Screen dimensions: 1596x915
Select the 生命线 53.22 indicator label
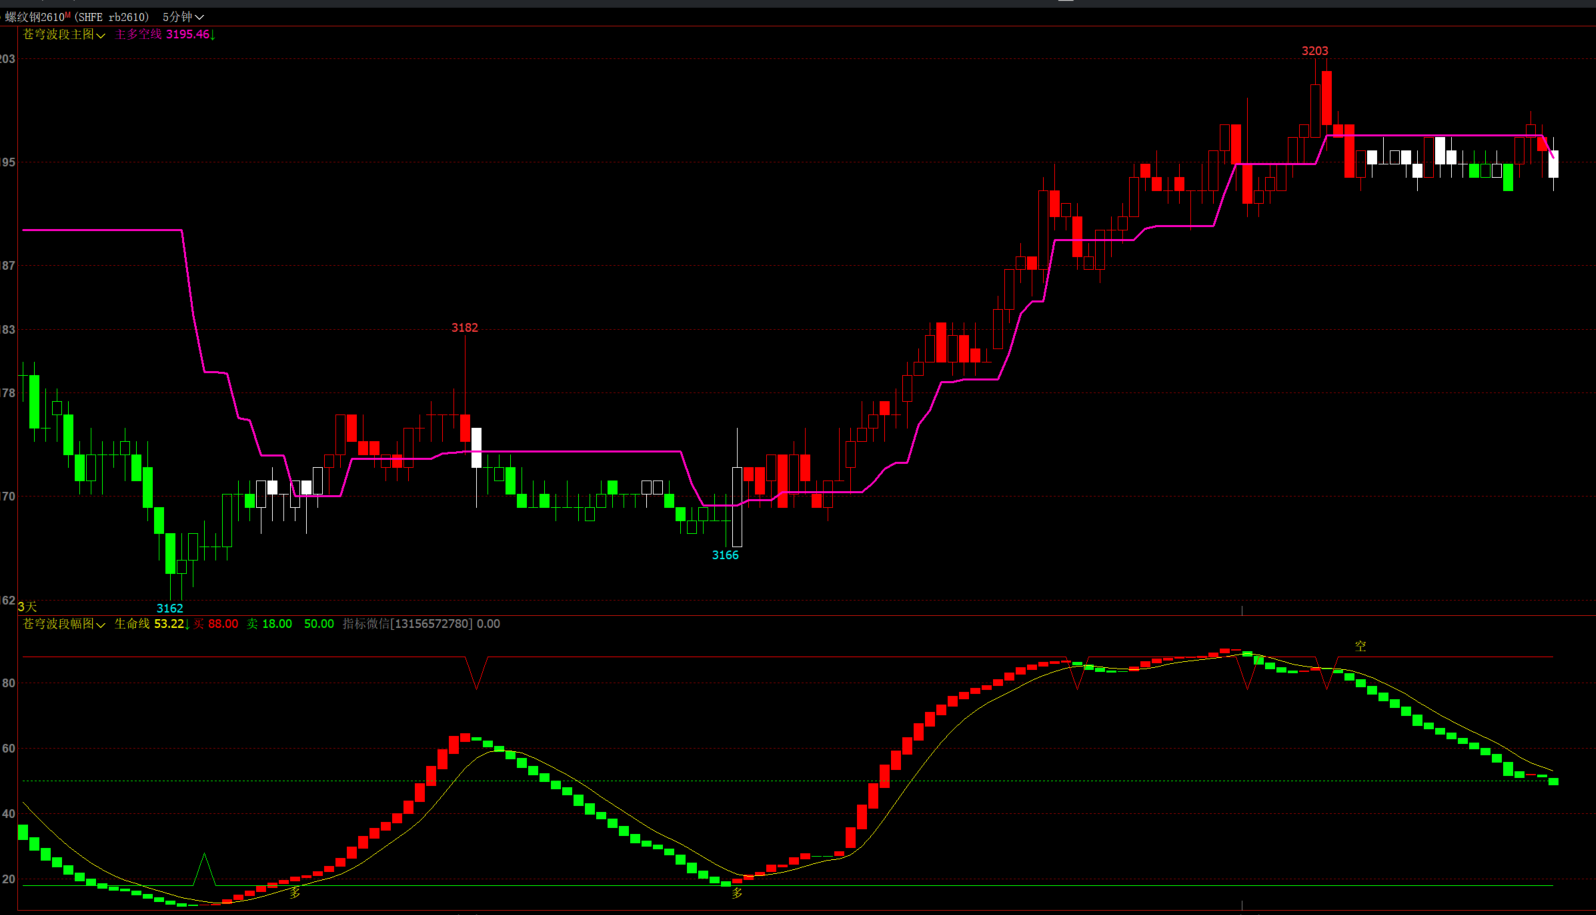coord(150,624)
